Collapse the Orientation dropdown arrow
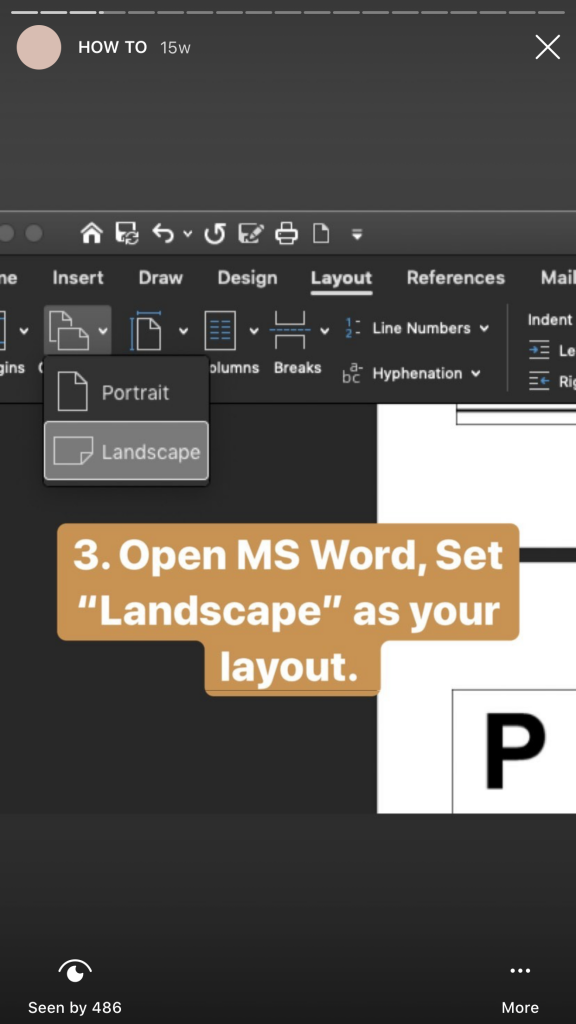 [x=103, y=330]
